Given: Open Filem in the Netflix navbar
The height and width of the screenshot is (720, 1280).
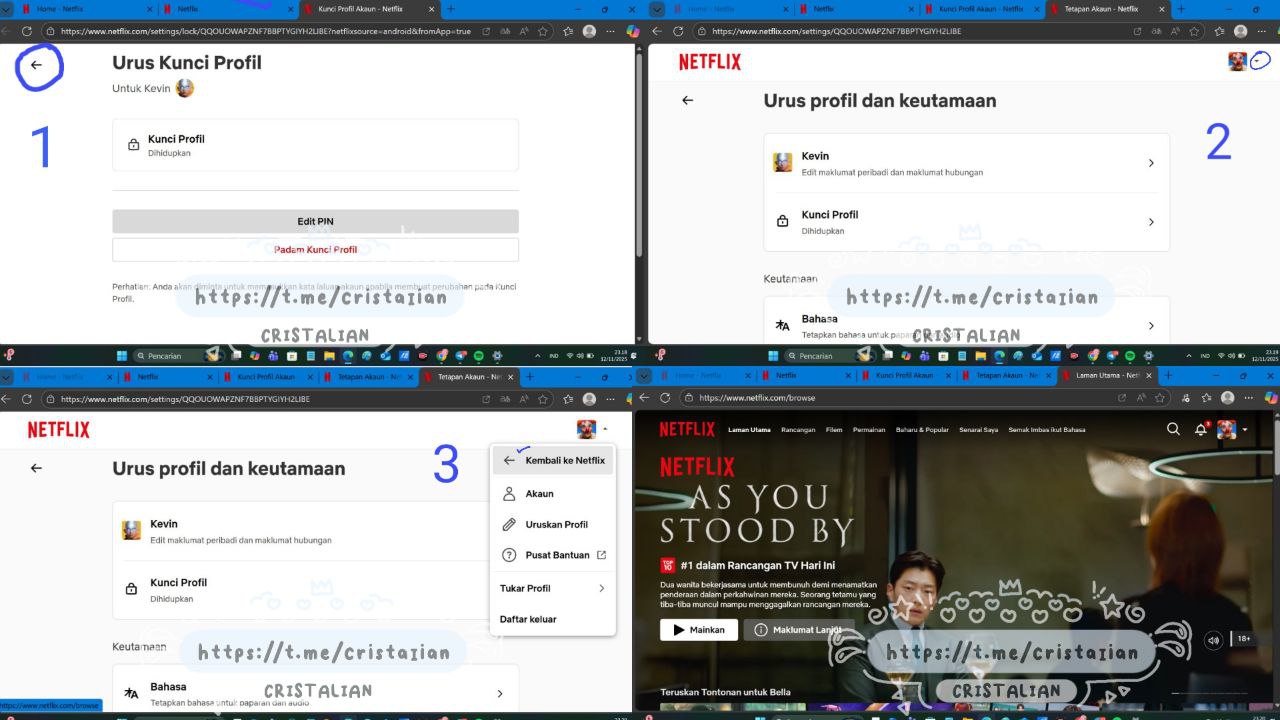Looking at the screenshot, I should click(x=834, y=430).
